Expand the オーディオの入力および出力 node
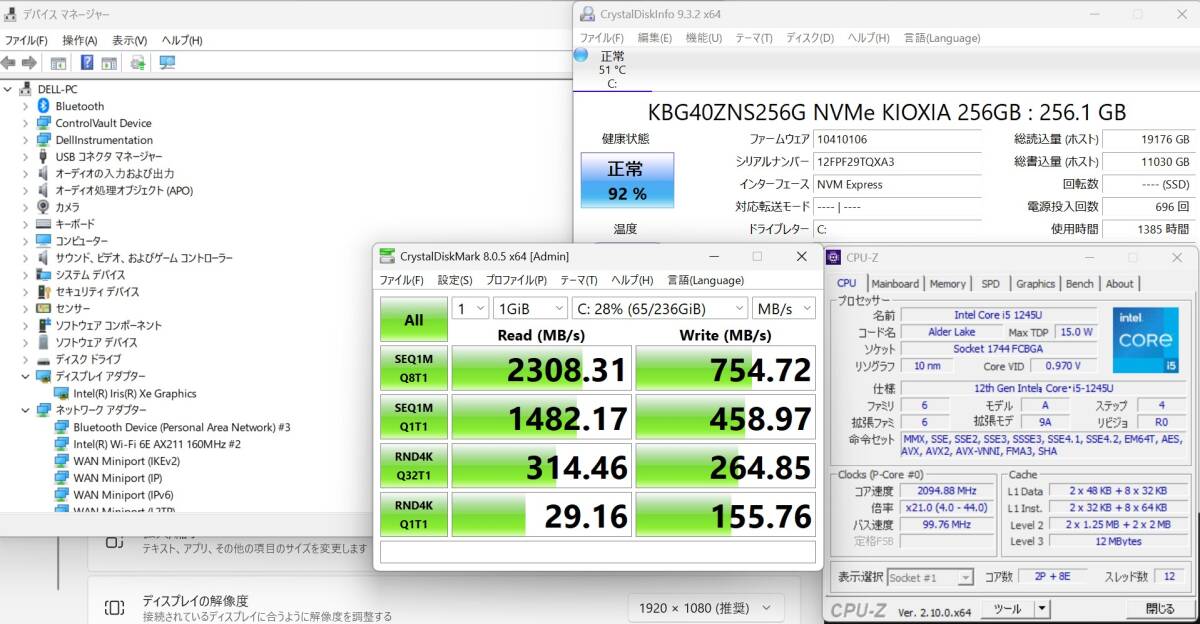Image resolution: width=1200 pixels, height=624 pixels. tap(26, 174)
